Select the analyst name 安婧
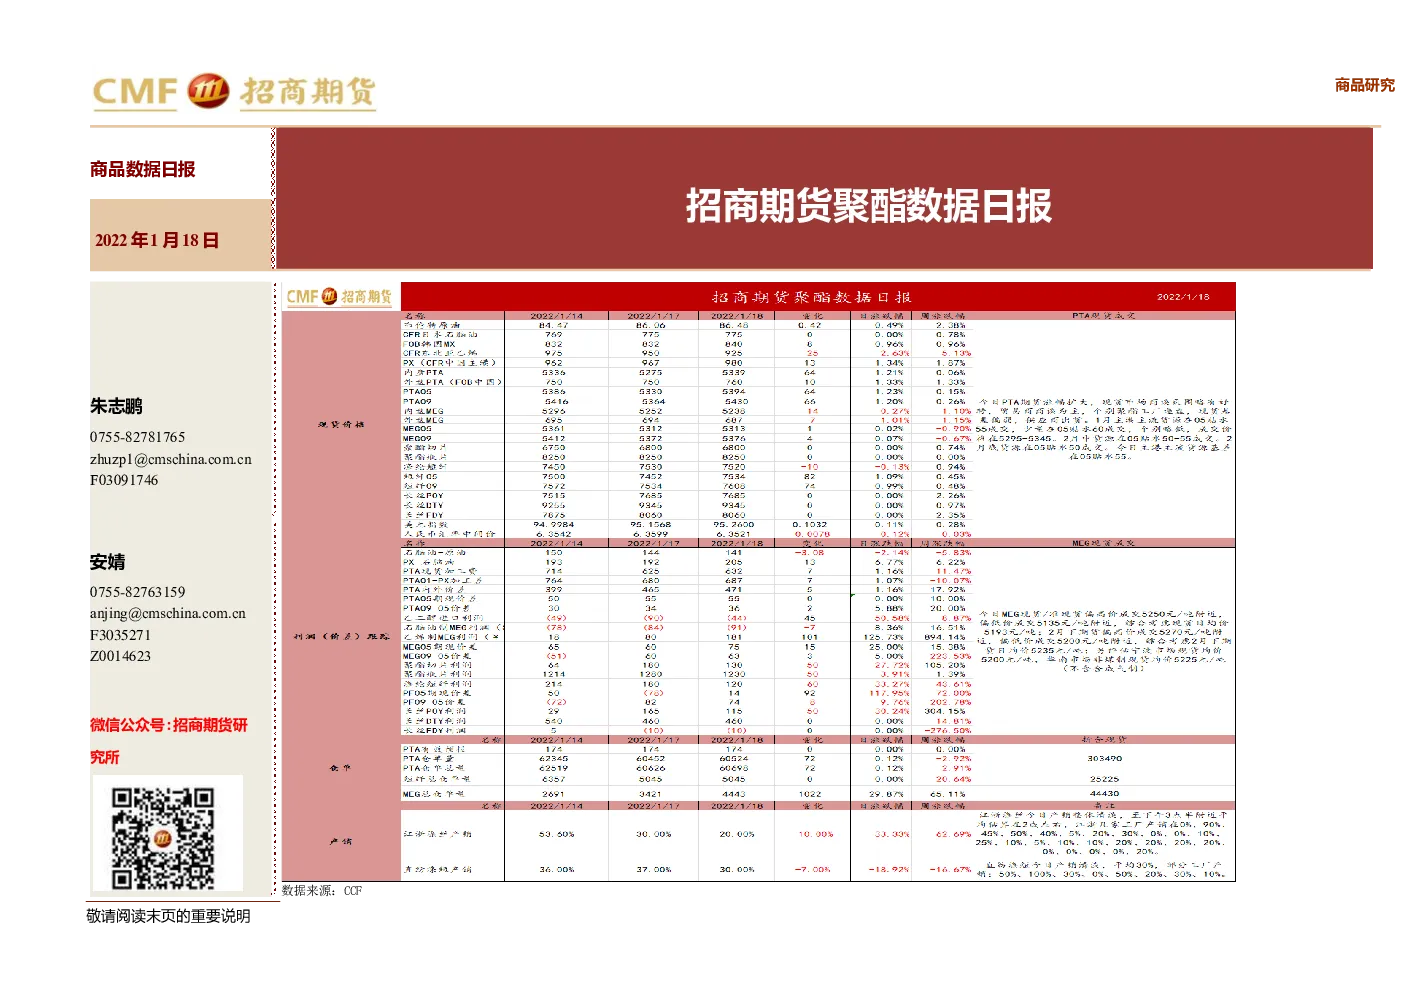This screenshot has height=992, width=1403. point(108,562)
